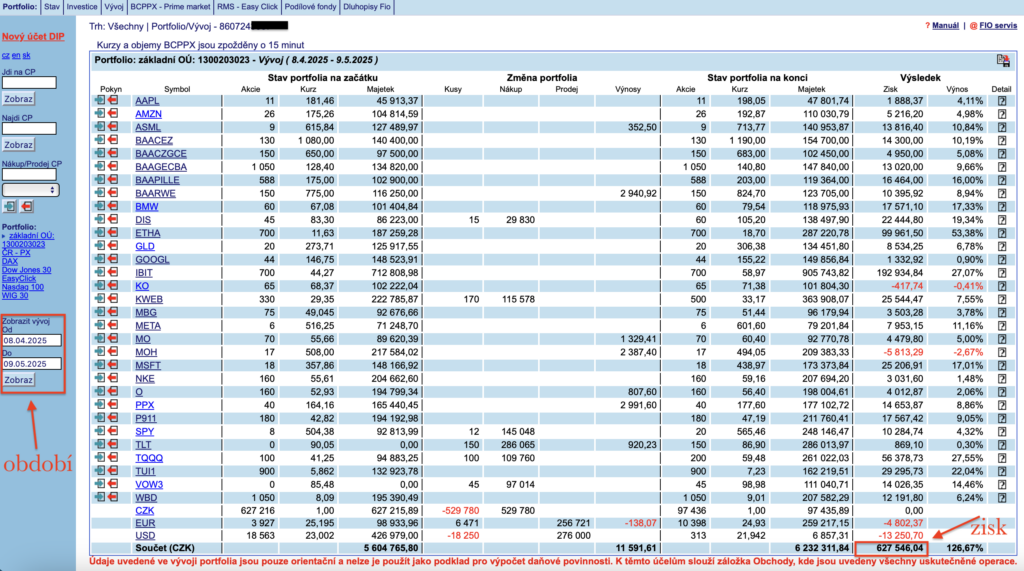The height and width of the screenshot is (571, 1024).
Task: Open the Podílové fondy tab
Action: (310, 7)
